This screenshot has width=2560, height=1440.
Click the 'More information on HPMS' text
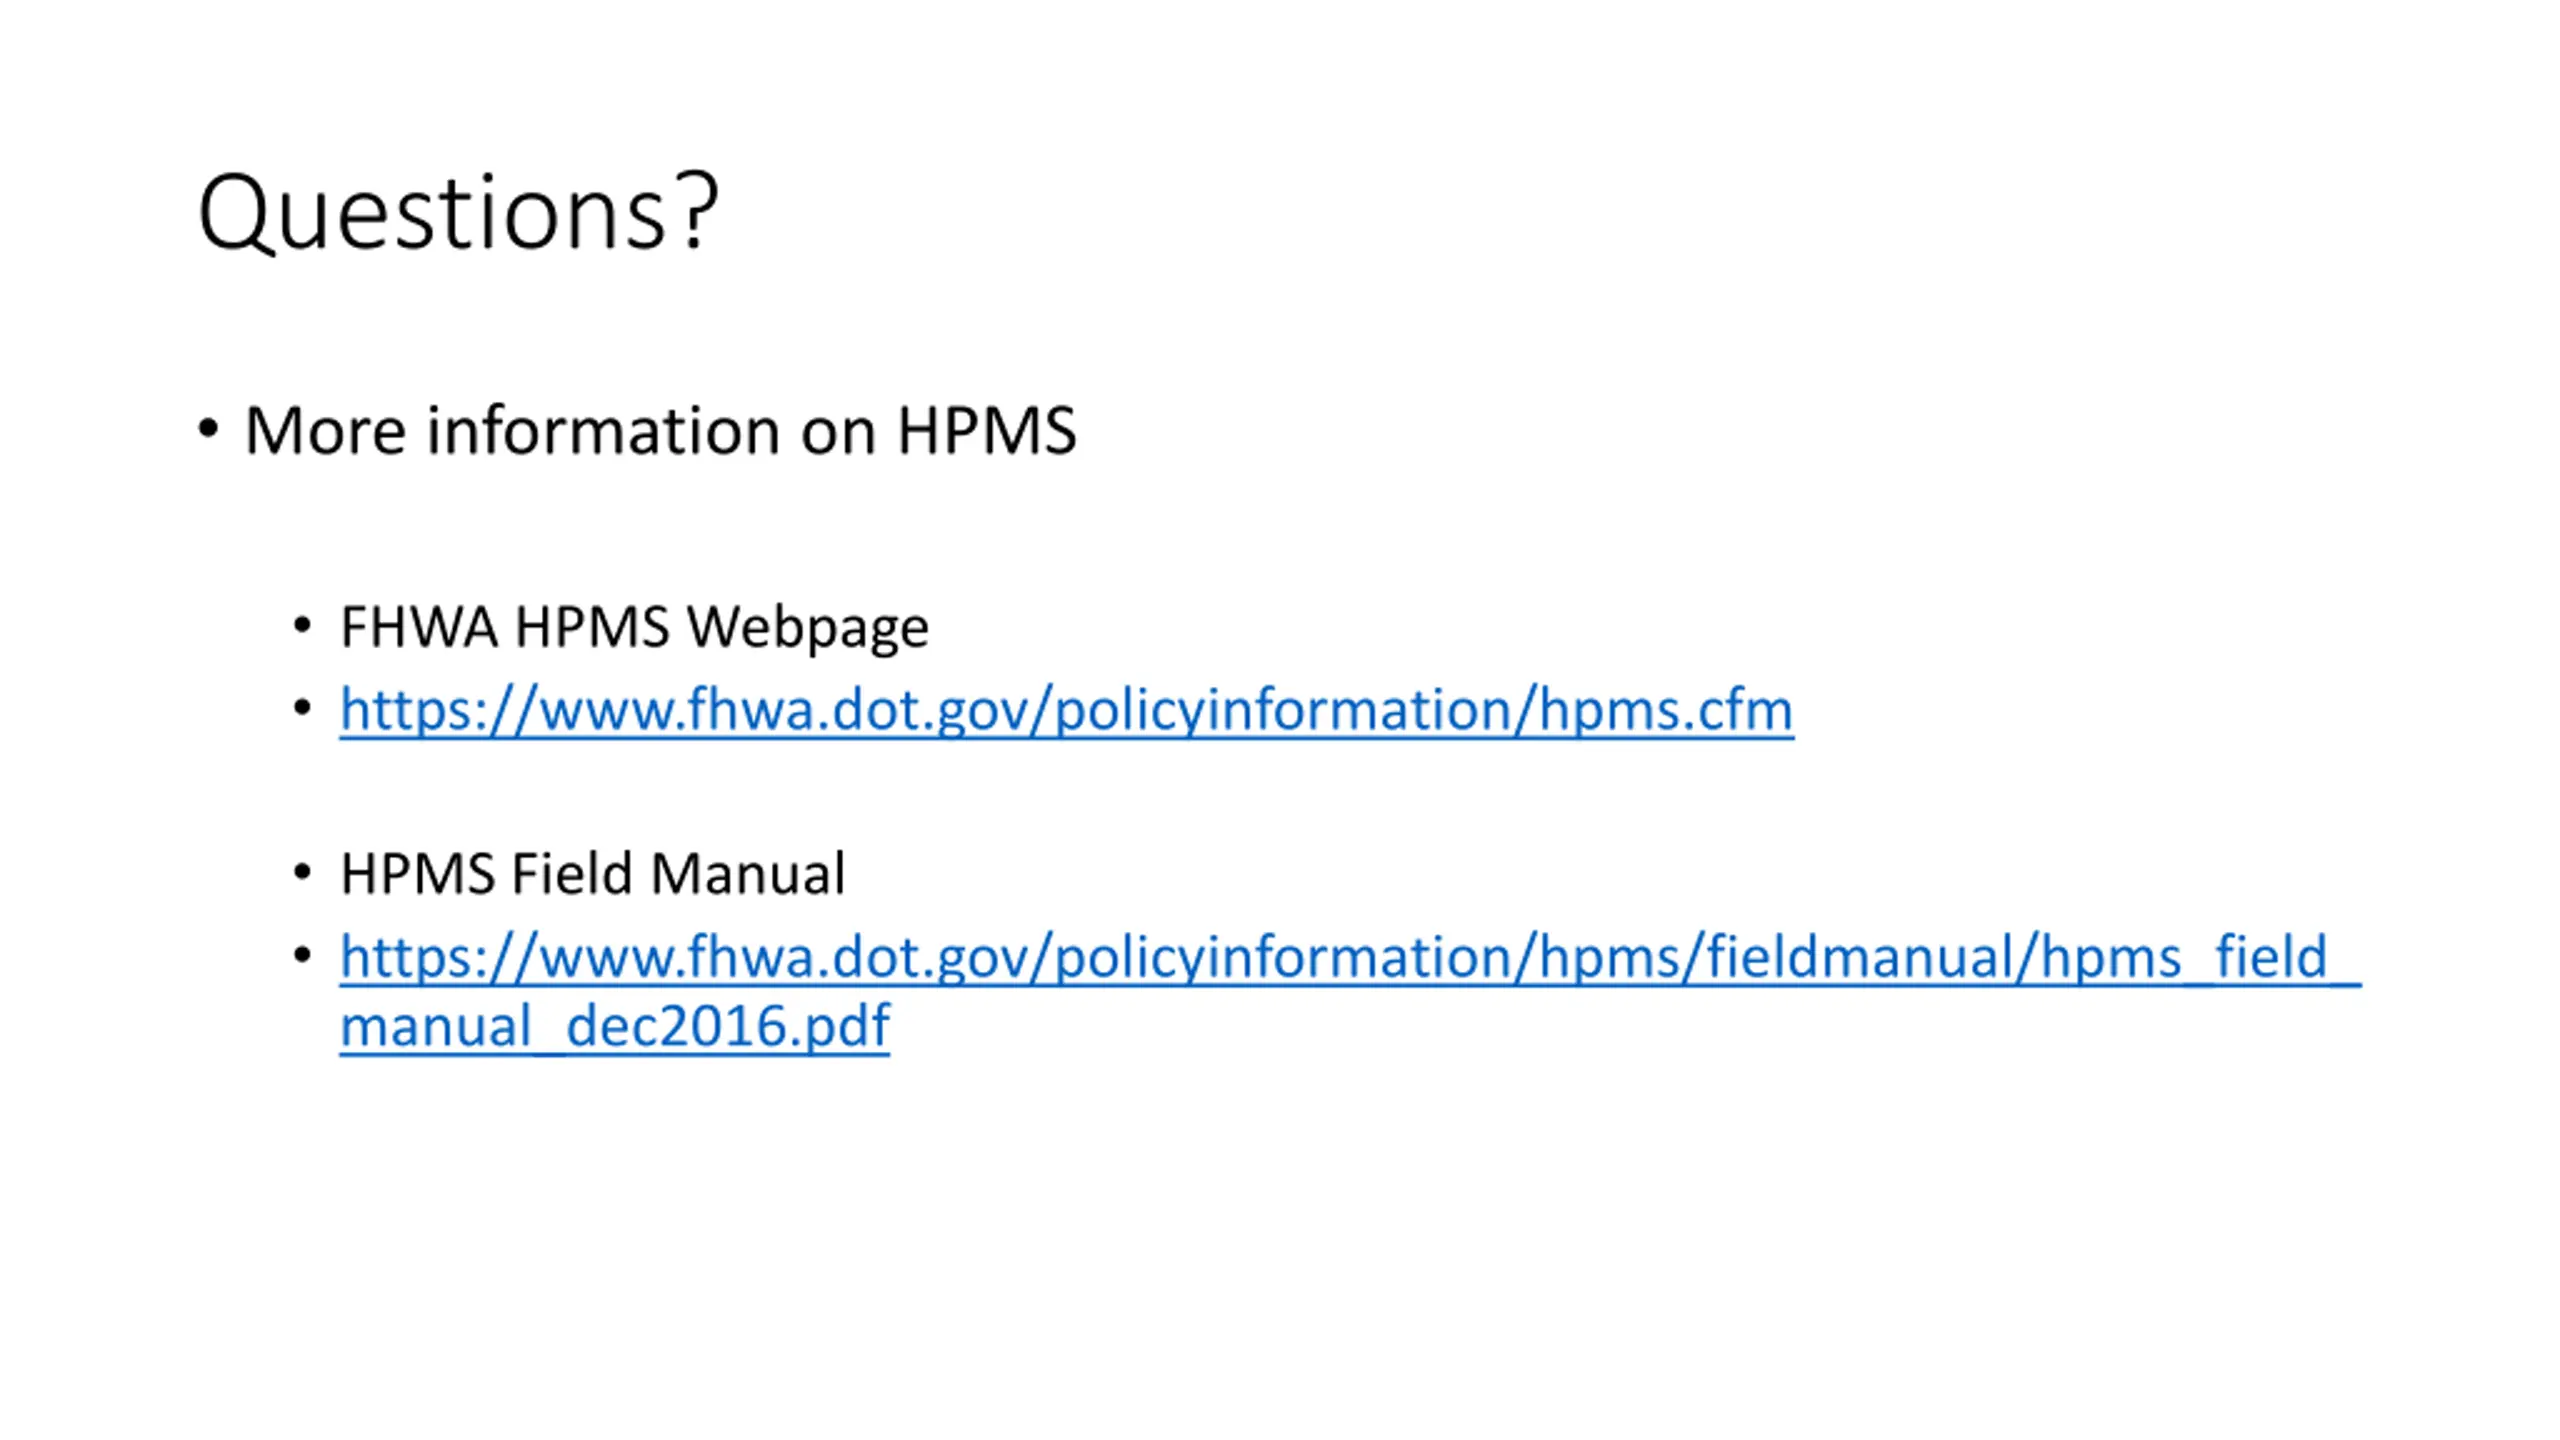(x=660, y=431)
